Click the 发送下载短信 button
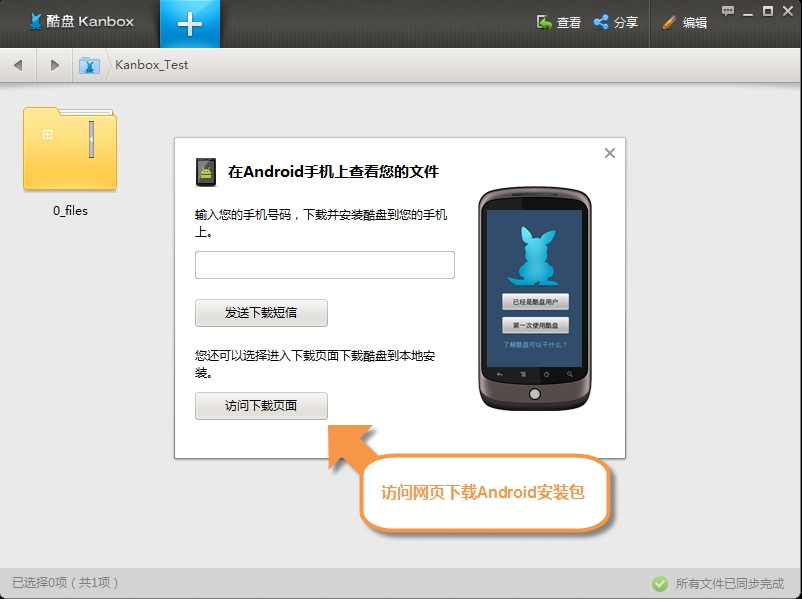The height and width of the screenshot is (599, 802). click(x=261, y=313)
